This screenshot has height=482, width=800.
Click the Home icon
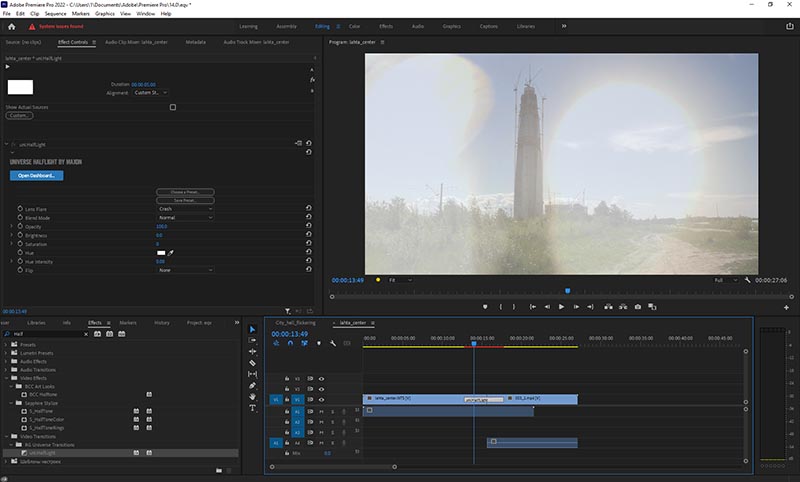[x=12, y=27]
